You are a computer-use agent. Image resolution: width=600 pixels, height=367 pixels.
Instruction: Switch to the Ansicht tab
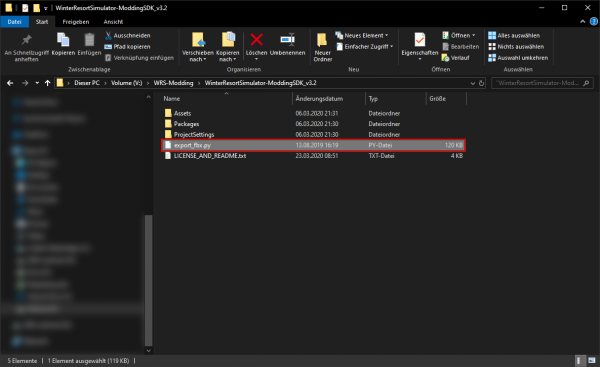click(x=113, y=22)
